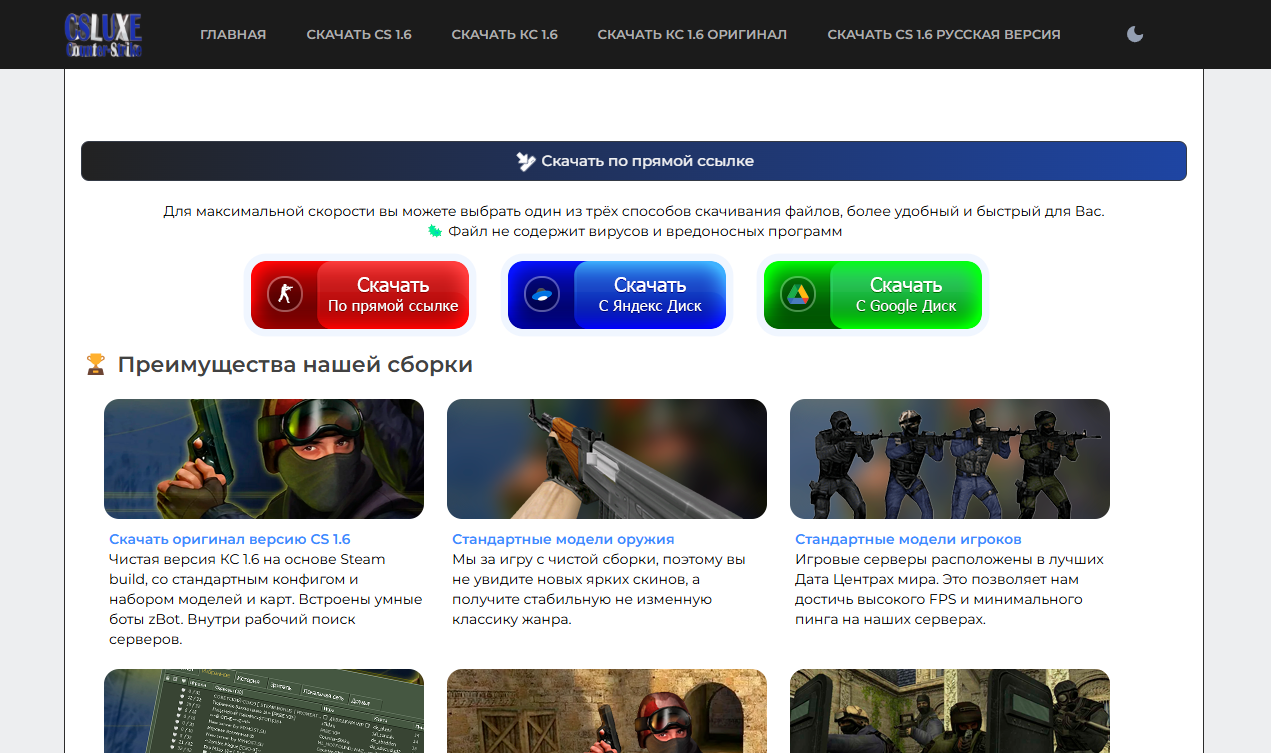
Task: Open Скачать оригинал версию CS 1.6 link
Action: (230, 539)
